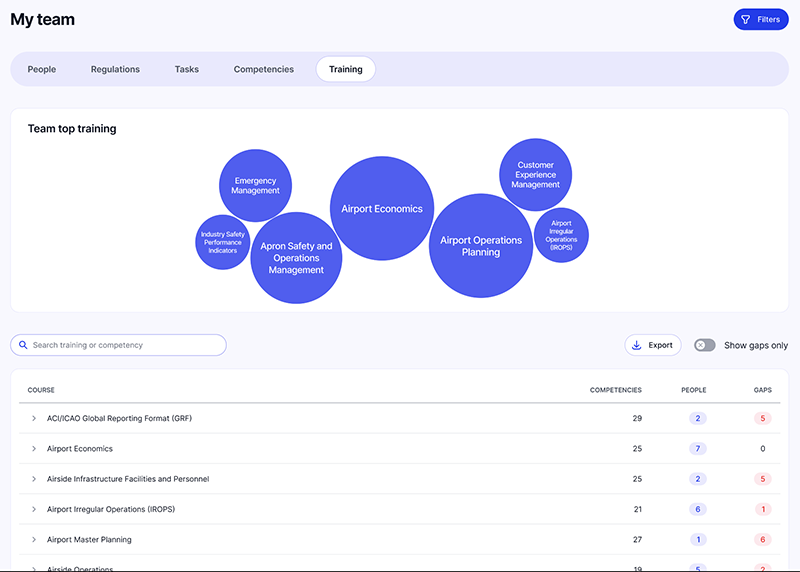The width and height of the screenshot is (800, 572).
Task: Expand the Airport Economics course row
Action: [x=34, y=449]
